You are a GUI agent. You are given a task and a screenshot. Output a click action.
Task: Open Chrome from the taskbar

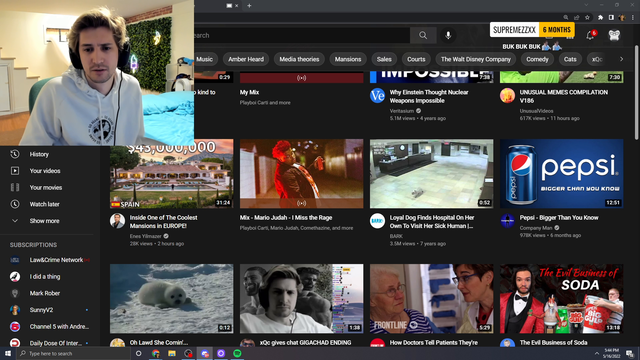click(156, 353)
